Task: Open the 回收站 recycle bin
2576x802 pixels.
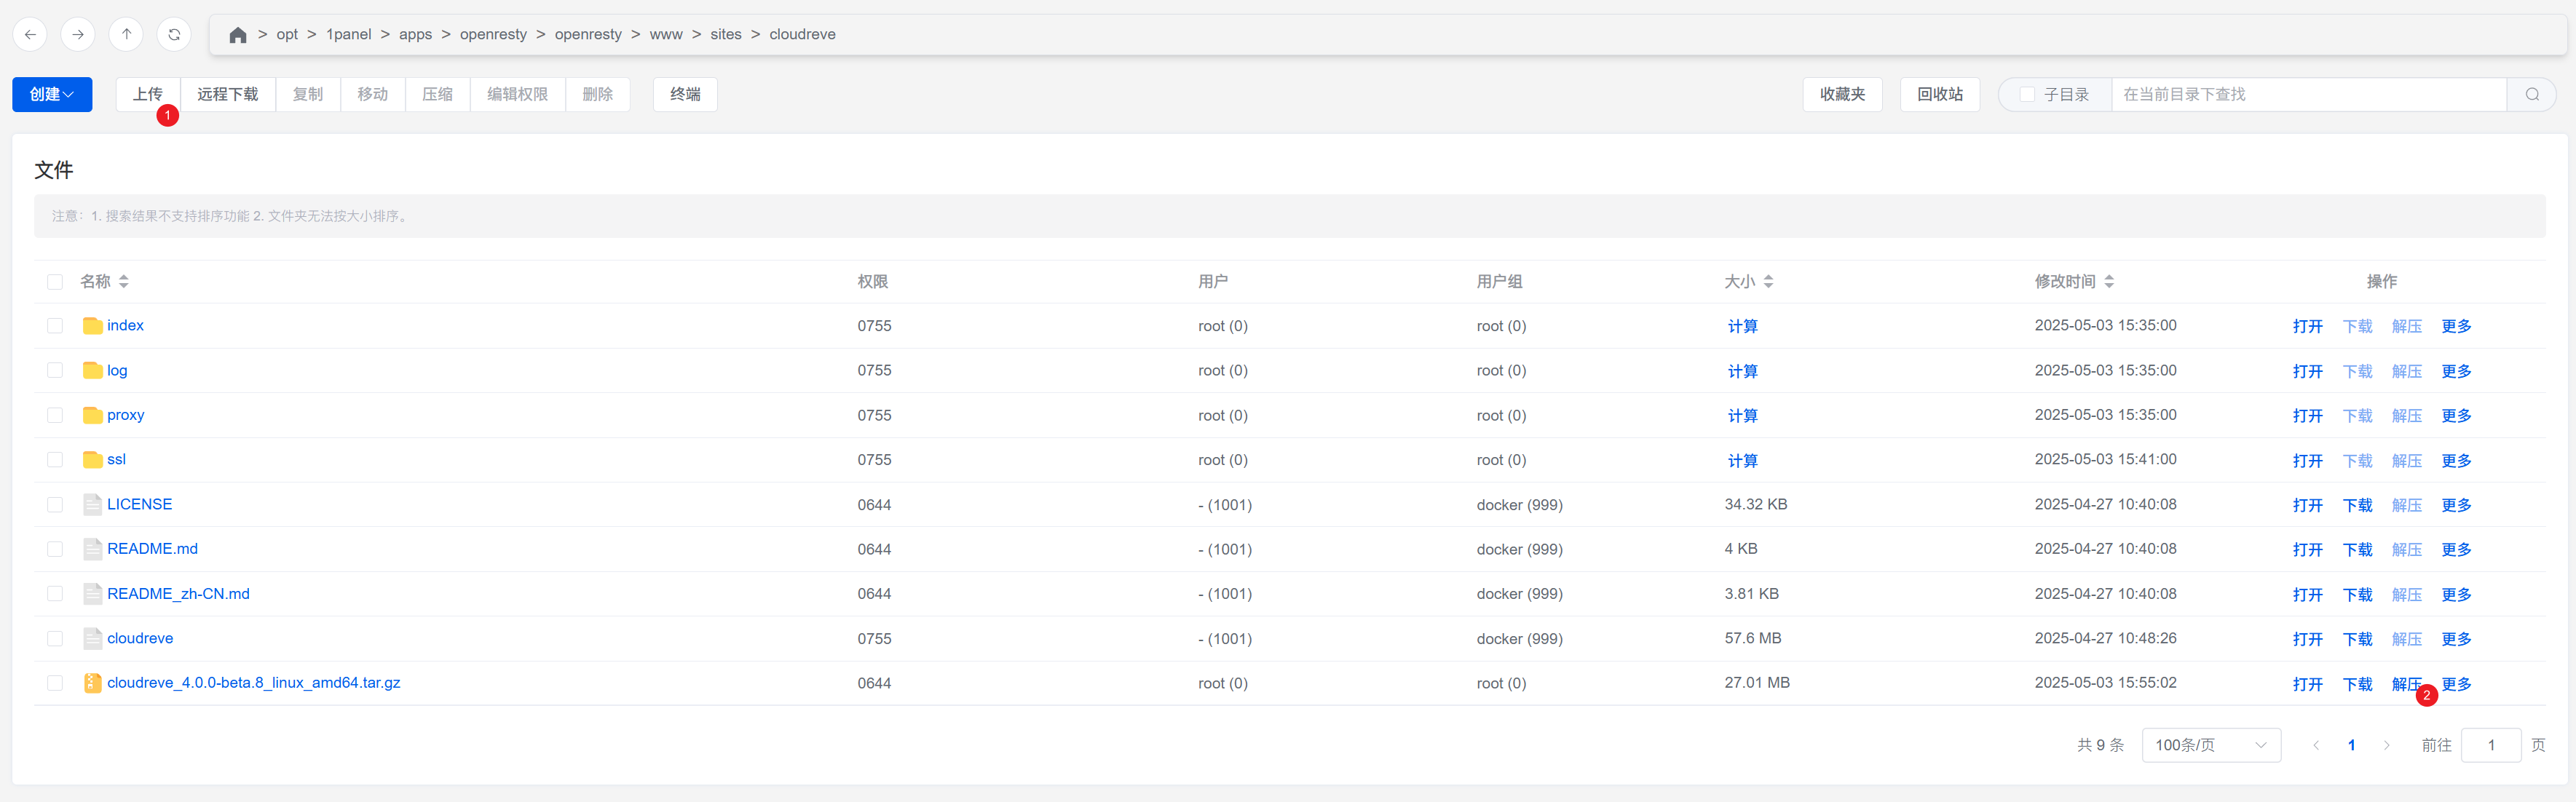Action: [x=1940, y=94]
